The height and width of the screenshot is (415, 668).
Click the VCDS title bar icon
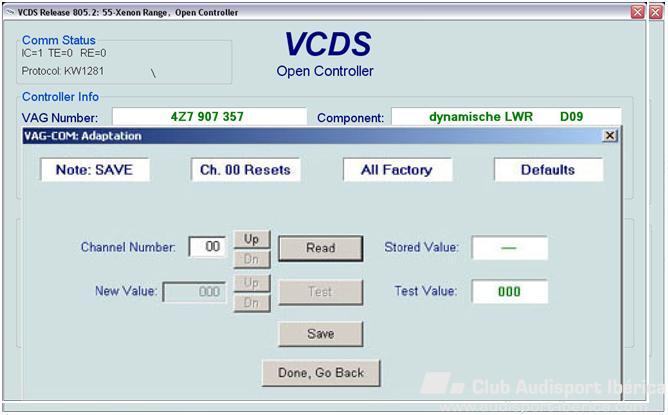[10, 12]
